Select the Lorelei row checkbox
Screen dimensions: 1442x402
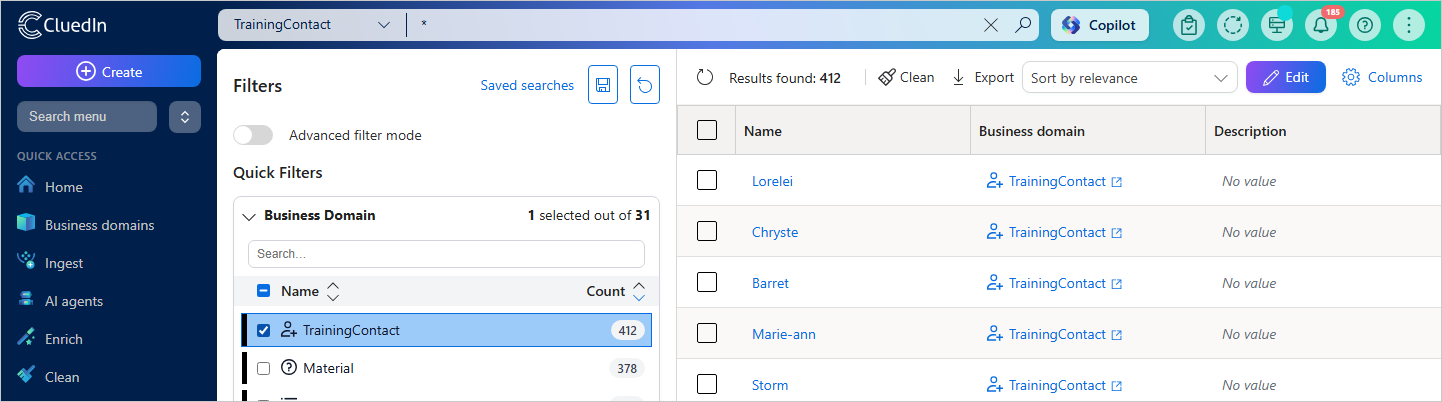pyautogui.click(x=707, y=181)
